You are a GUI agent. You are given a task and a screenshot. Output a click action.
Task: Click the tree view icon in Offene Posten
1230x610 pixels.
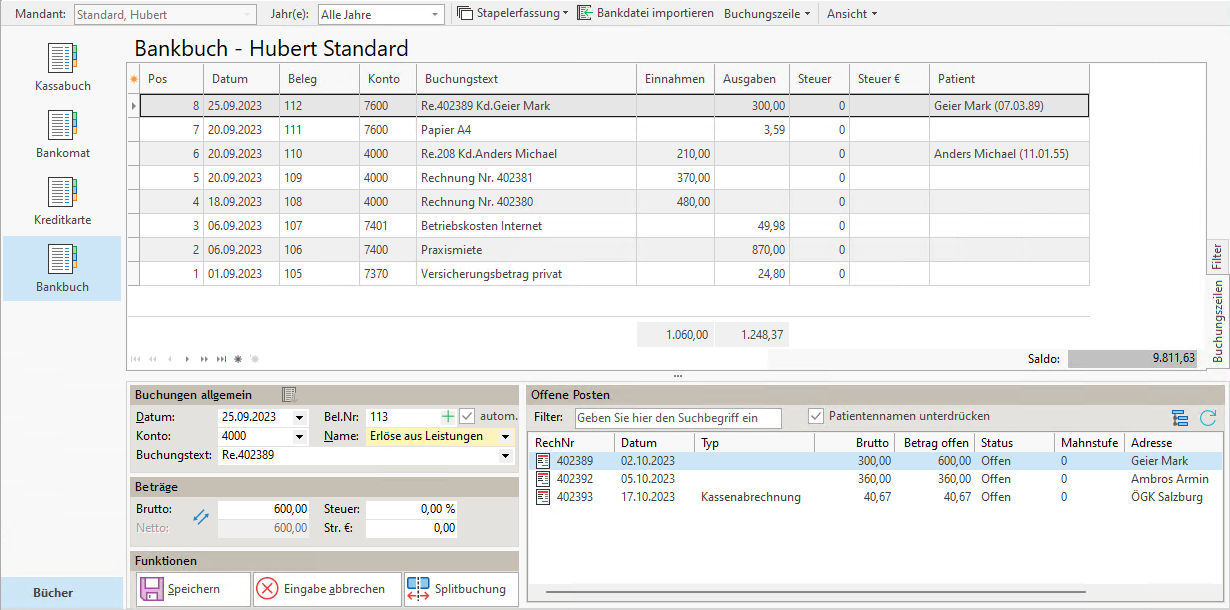[1181, 418]
